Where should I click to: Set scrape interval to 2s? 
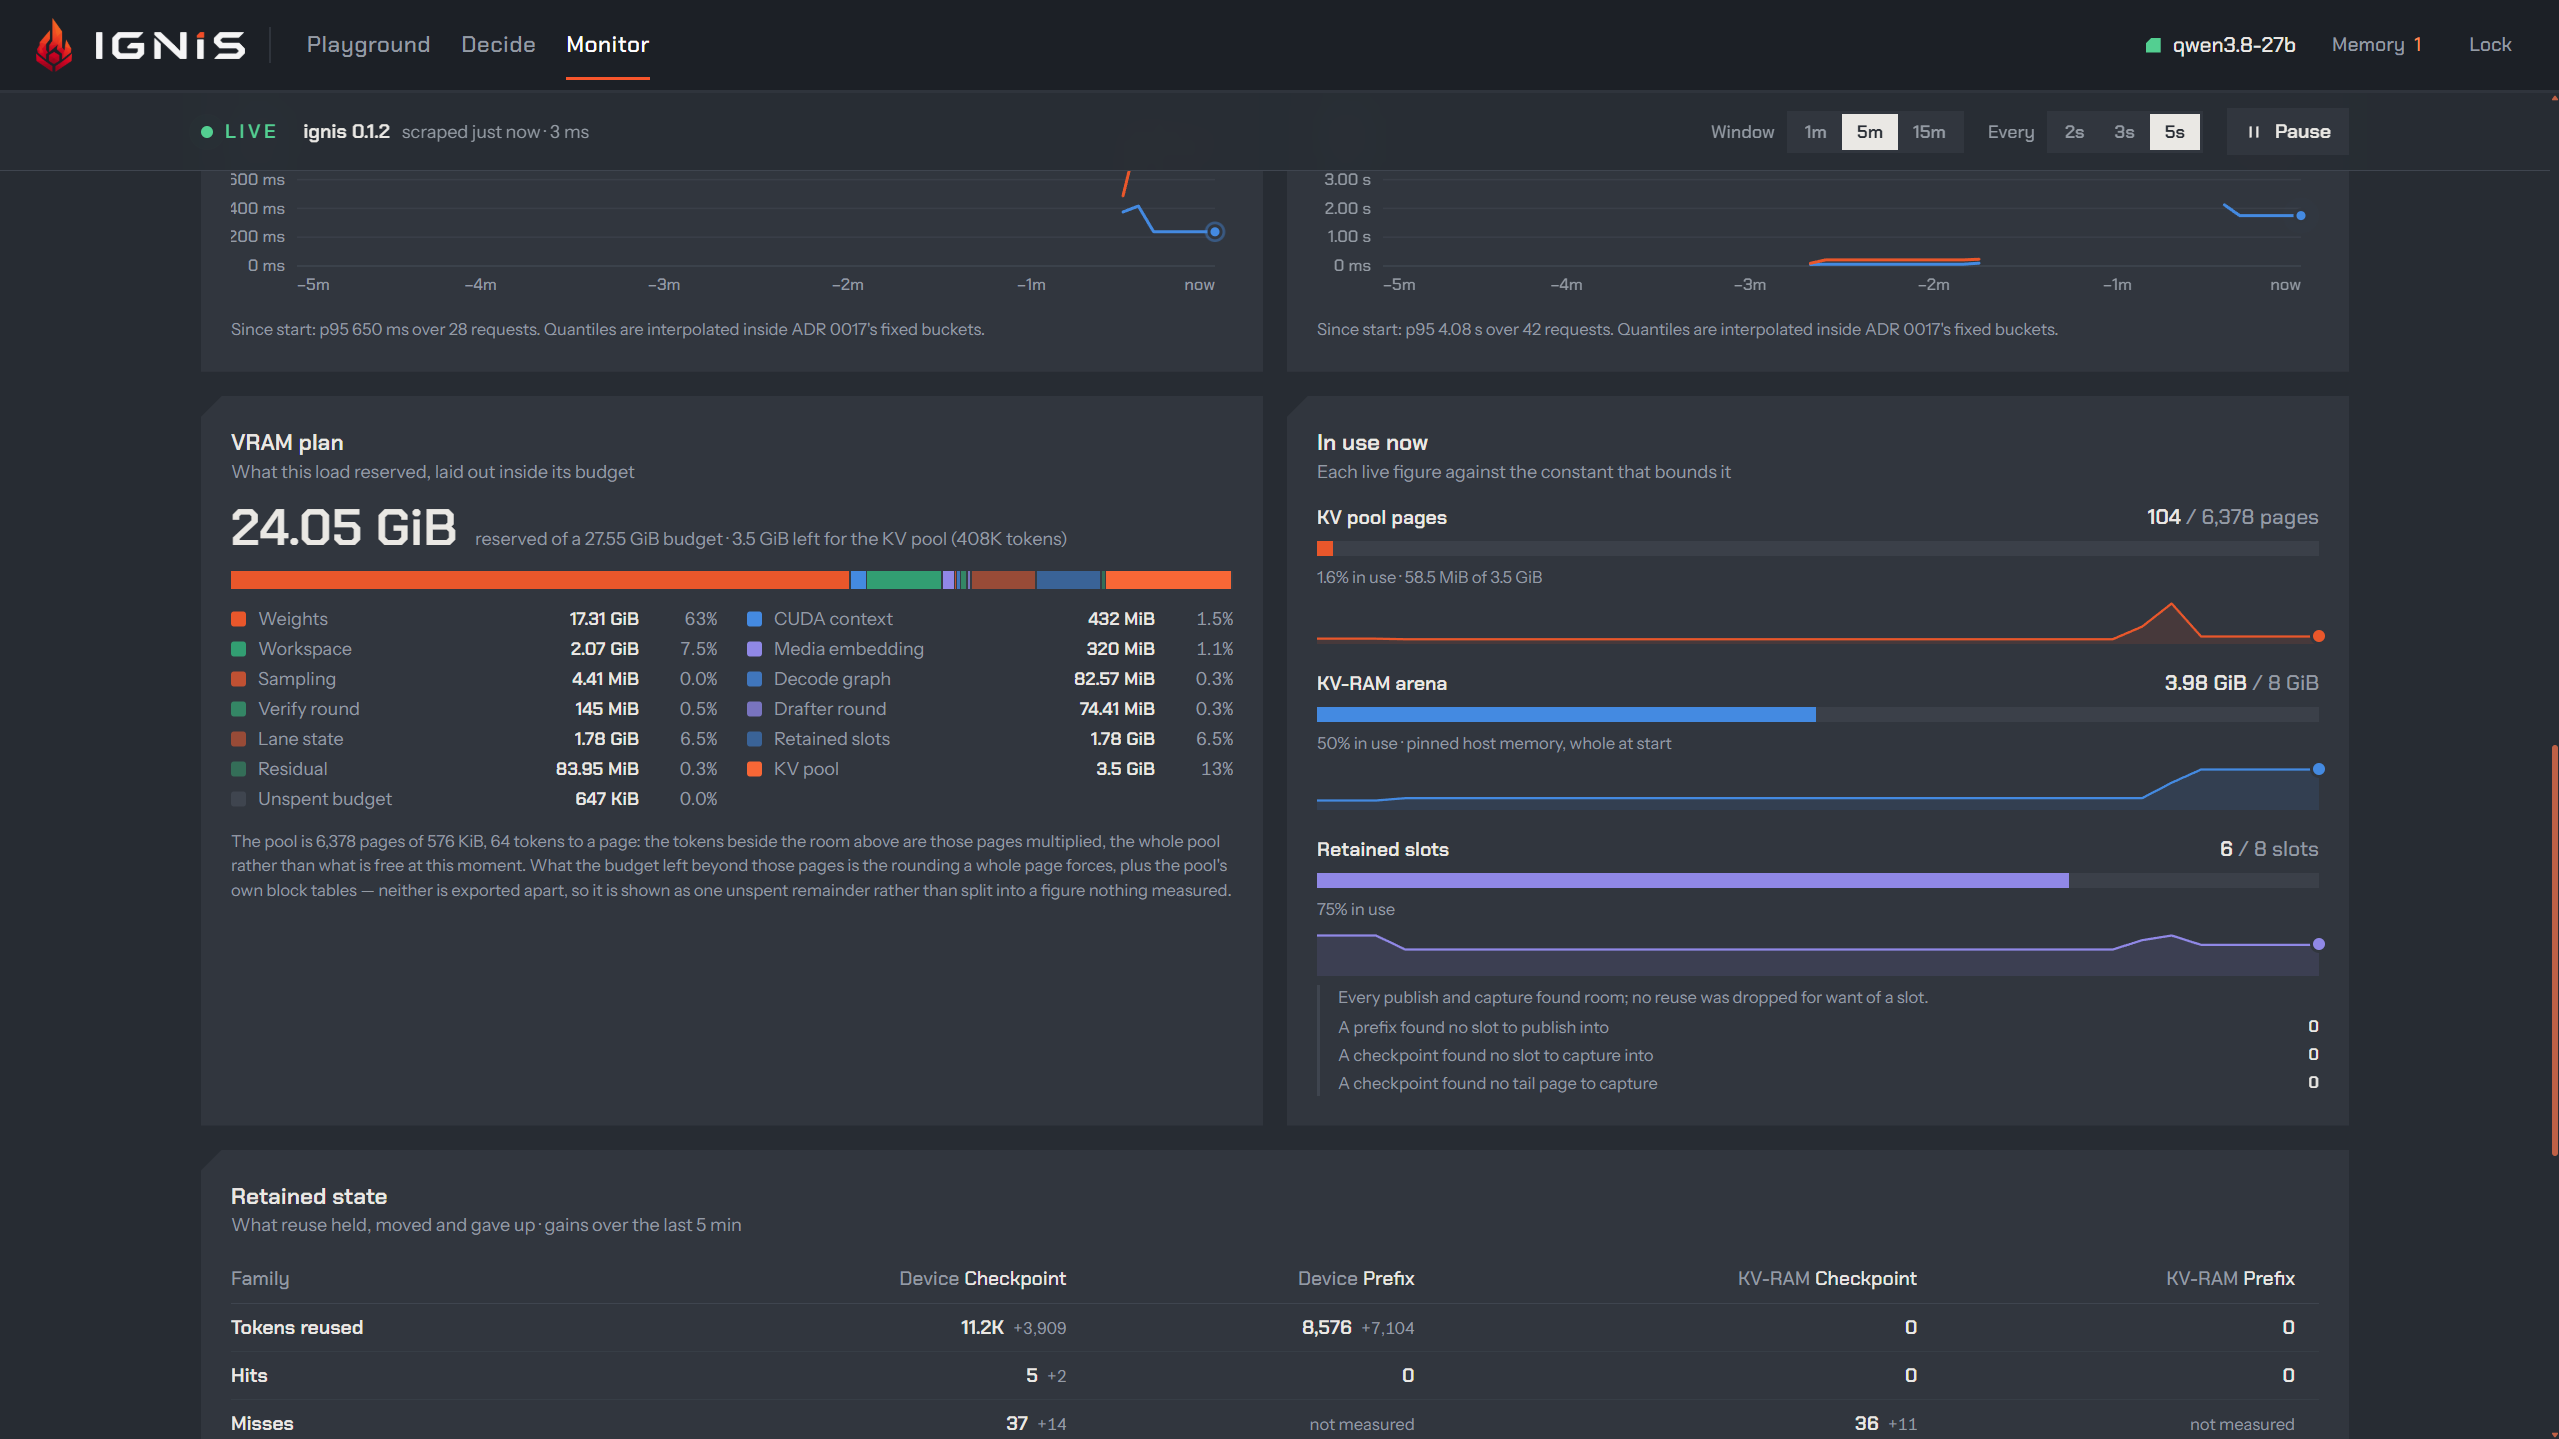tap(2074, 132)
